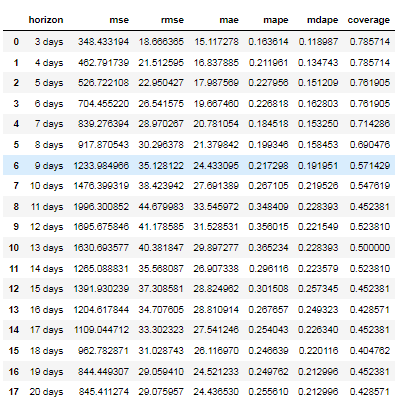This screenshot has width=402, height=399.
Task: Select mse value 844.449307
Action: (x=103, y=372)
